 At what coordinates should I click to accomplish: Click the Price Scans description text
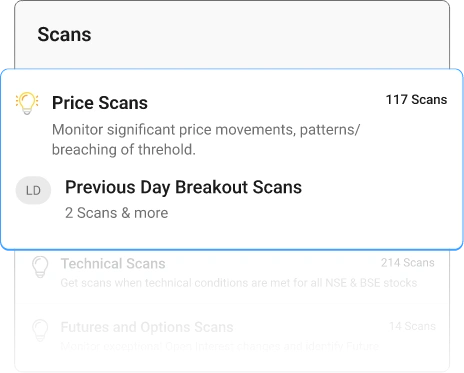pos(206,140)
